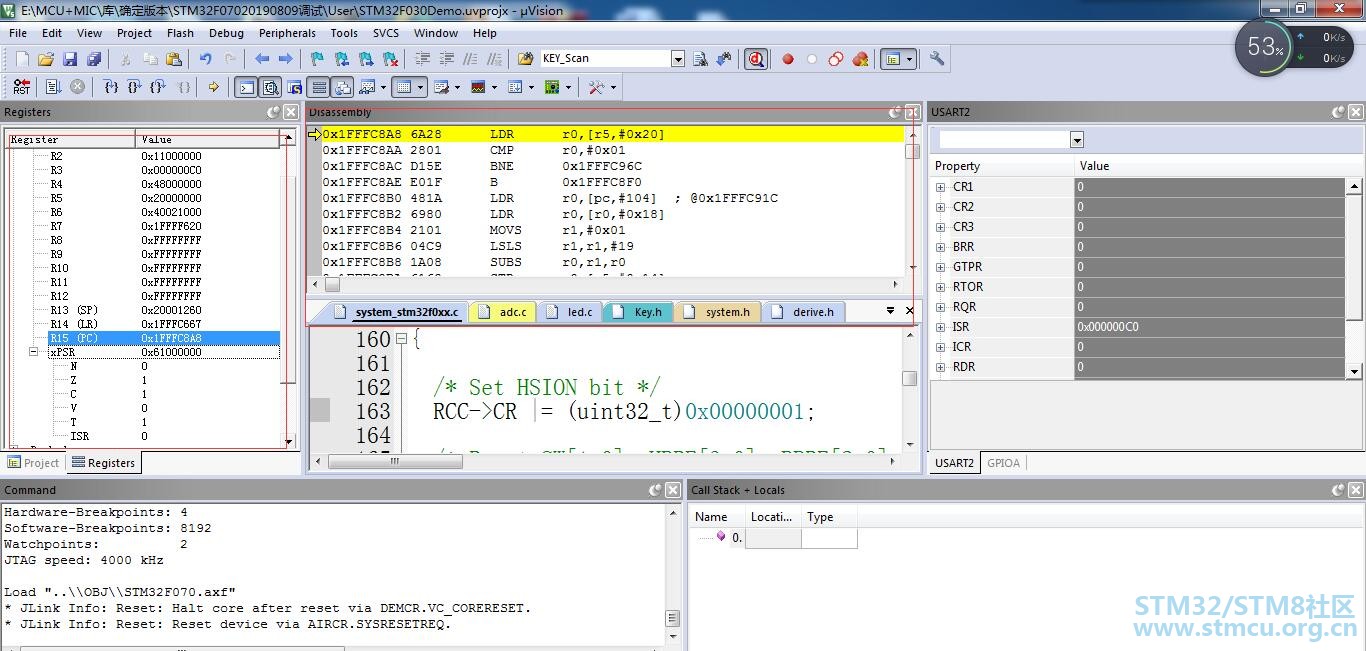
Task: Click the Property column header in USART2
Action: [1002, 166]
